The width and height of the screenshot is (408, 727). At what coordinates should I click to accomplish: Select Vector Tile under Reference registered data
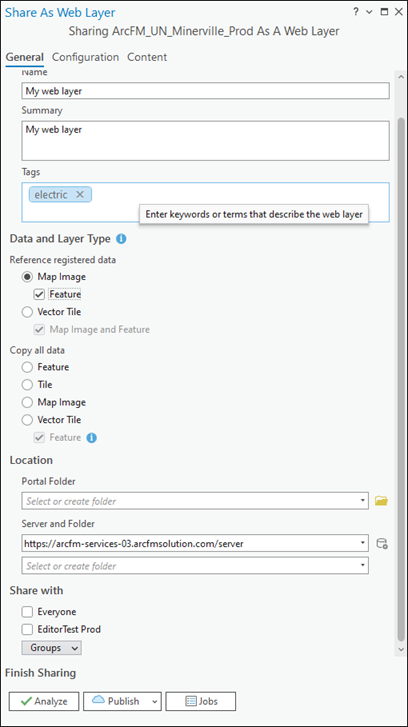click(x=27, y=312)
